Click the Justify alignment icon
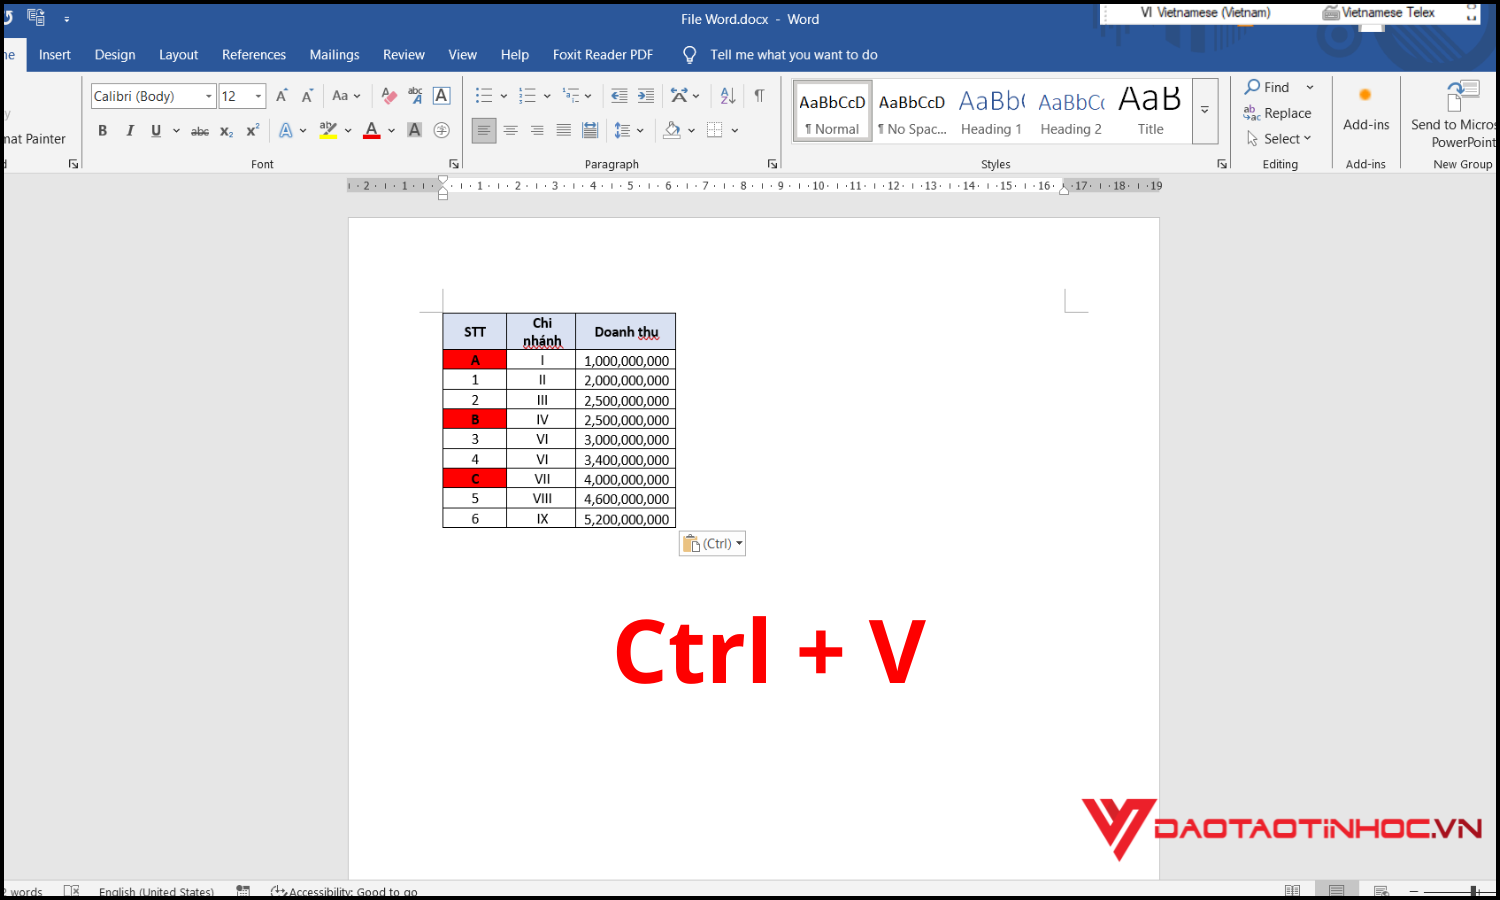Viewport: 1500px width, 900px height. [564, 130]
